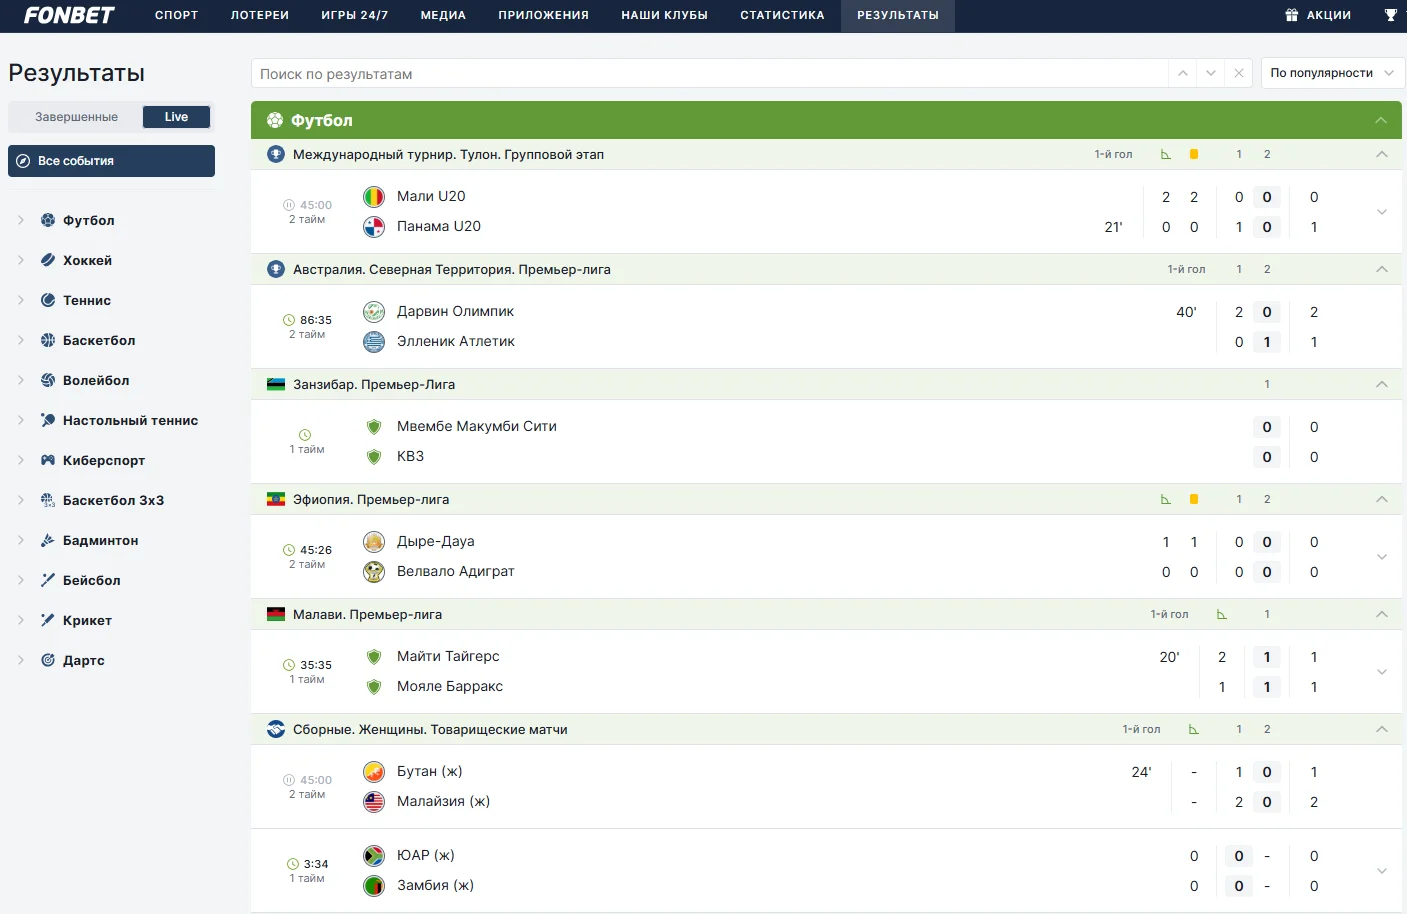The width and height of the screenshot is (1407, 914).
Task: Expand the Майти Тайгерс match details
Action: click(x=1382, y=672)
